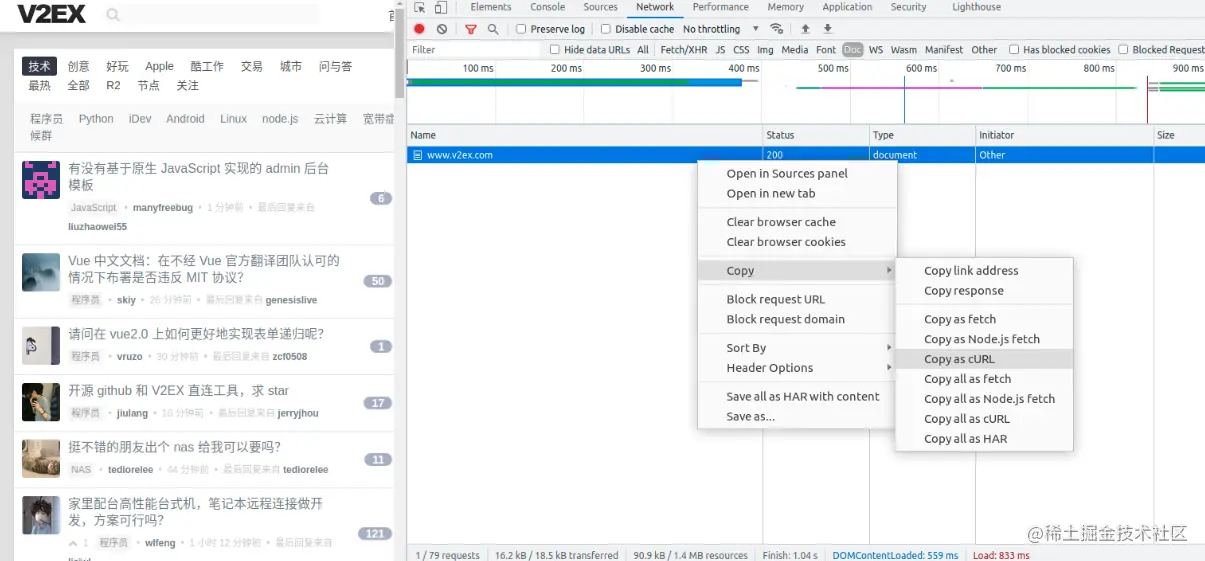Select Open in new tab
The image size is (1205, 561).
797,193
